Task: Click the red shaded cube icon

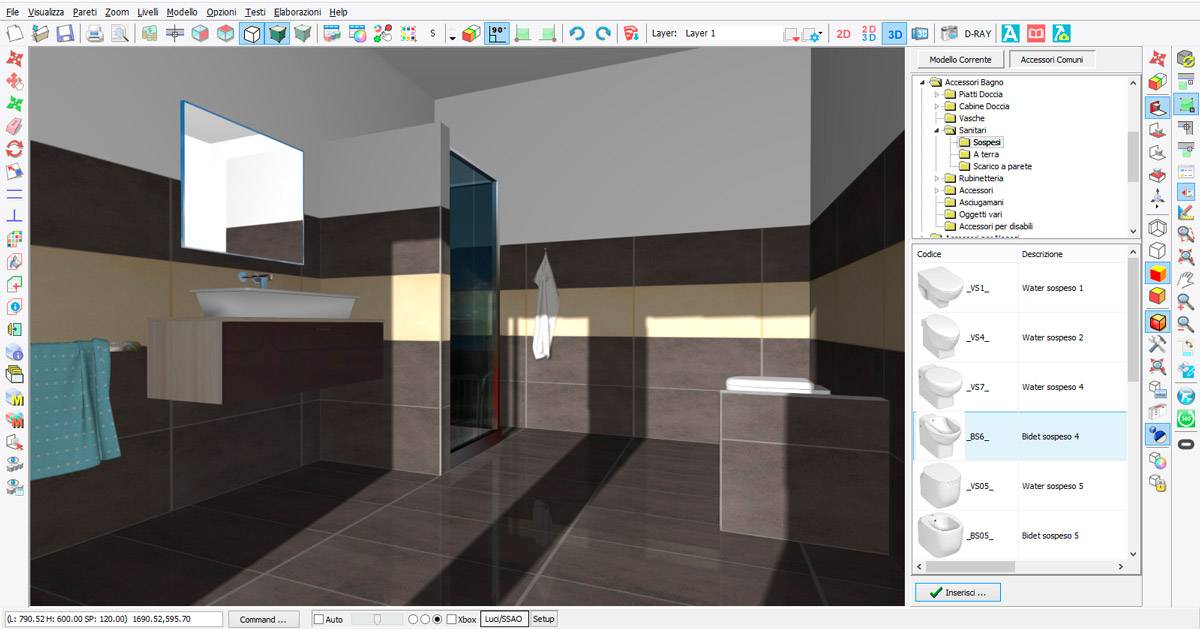Action: coord(1158,272)
